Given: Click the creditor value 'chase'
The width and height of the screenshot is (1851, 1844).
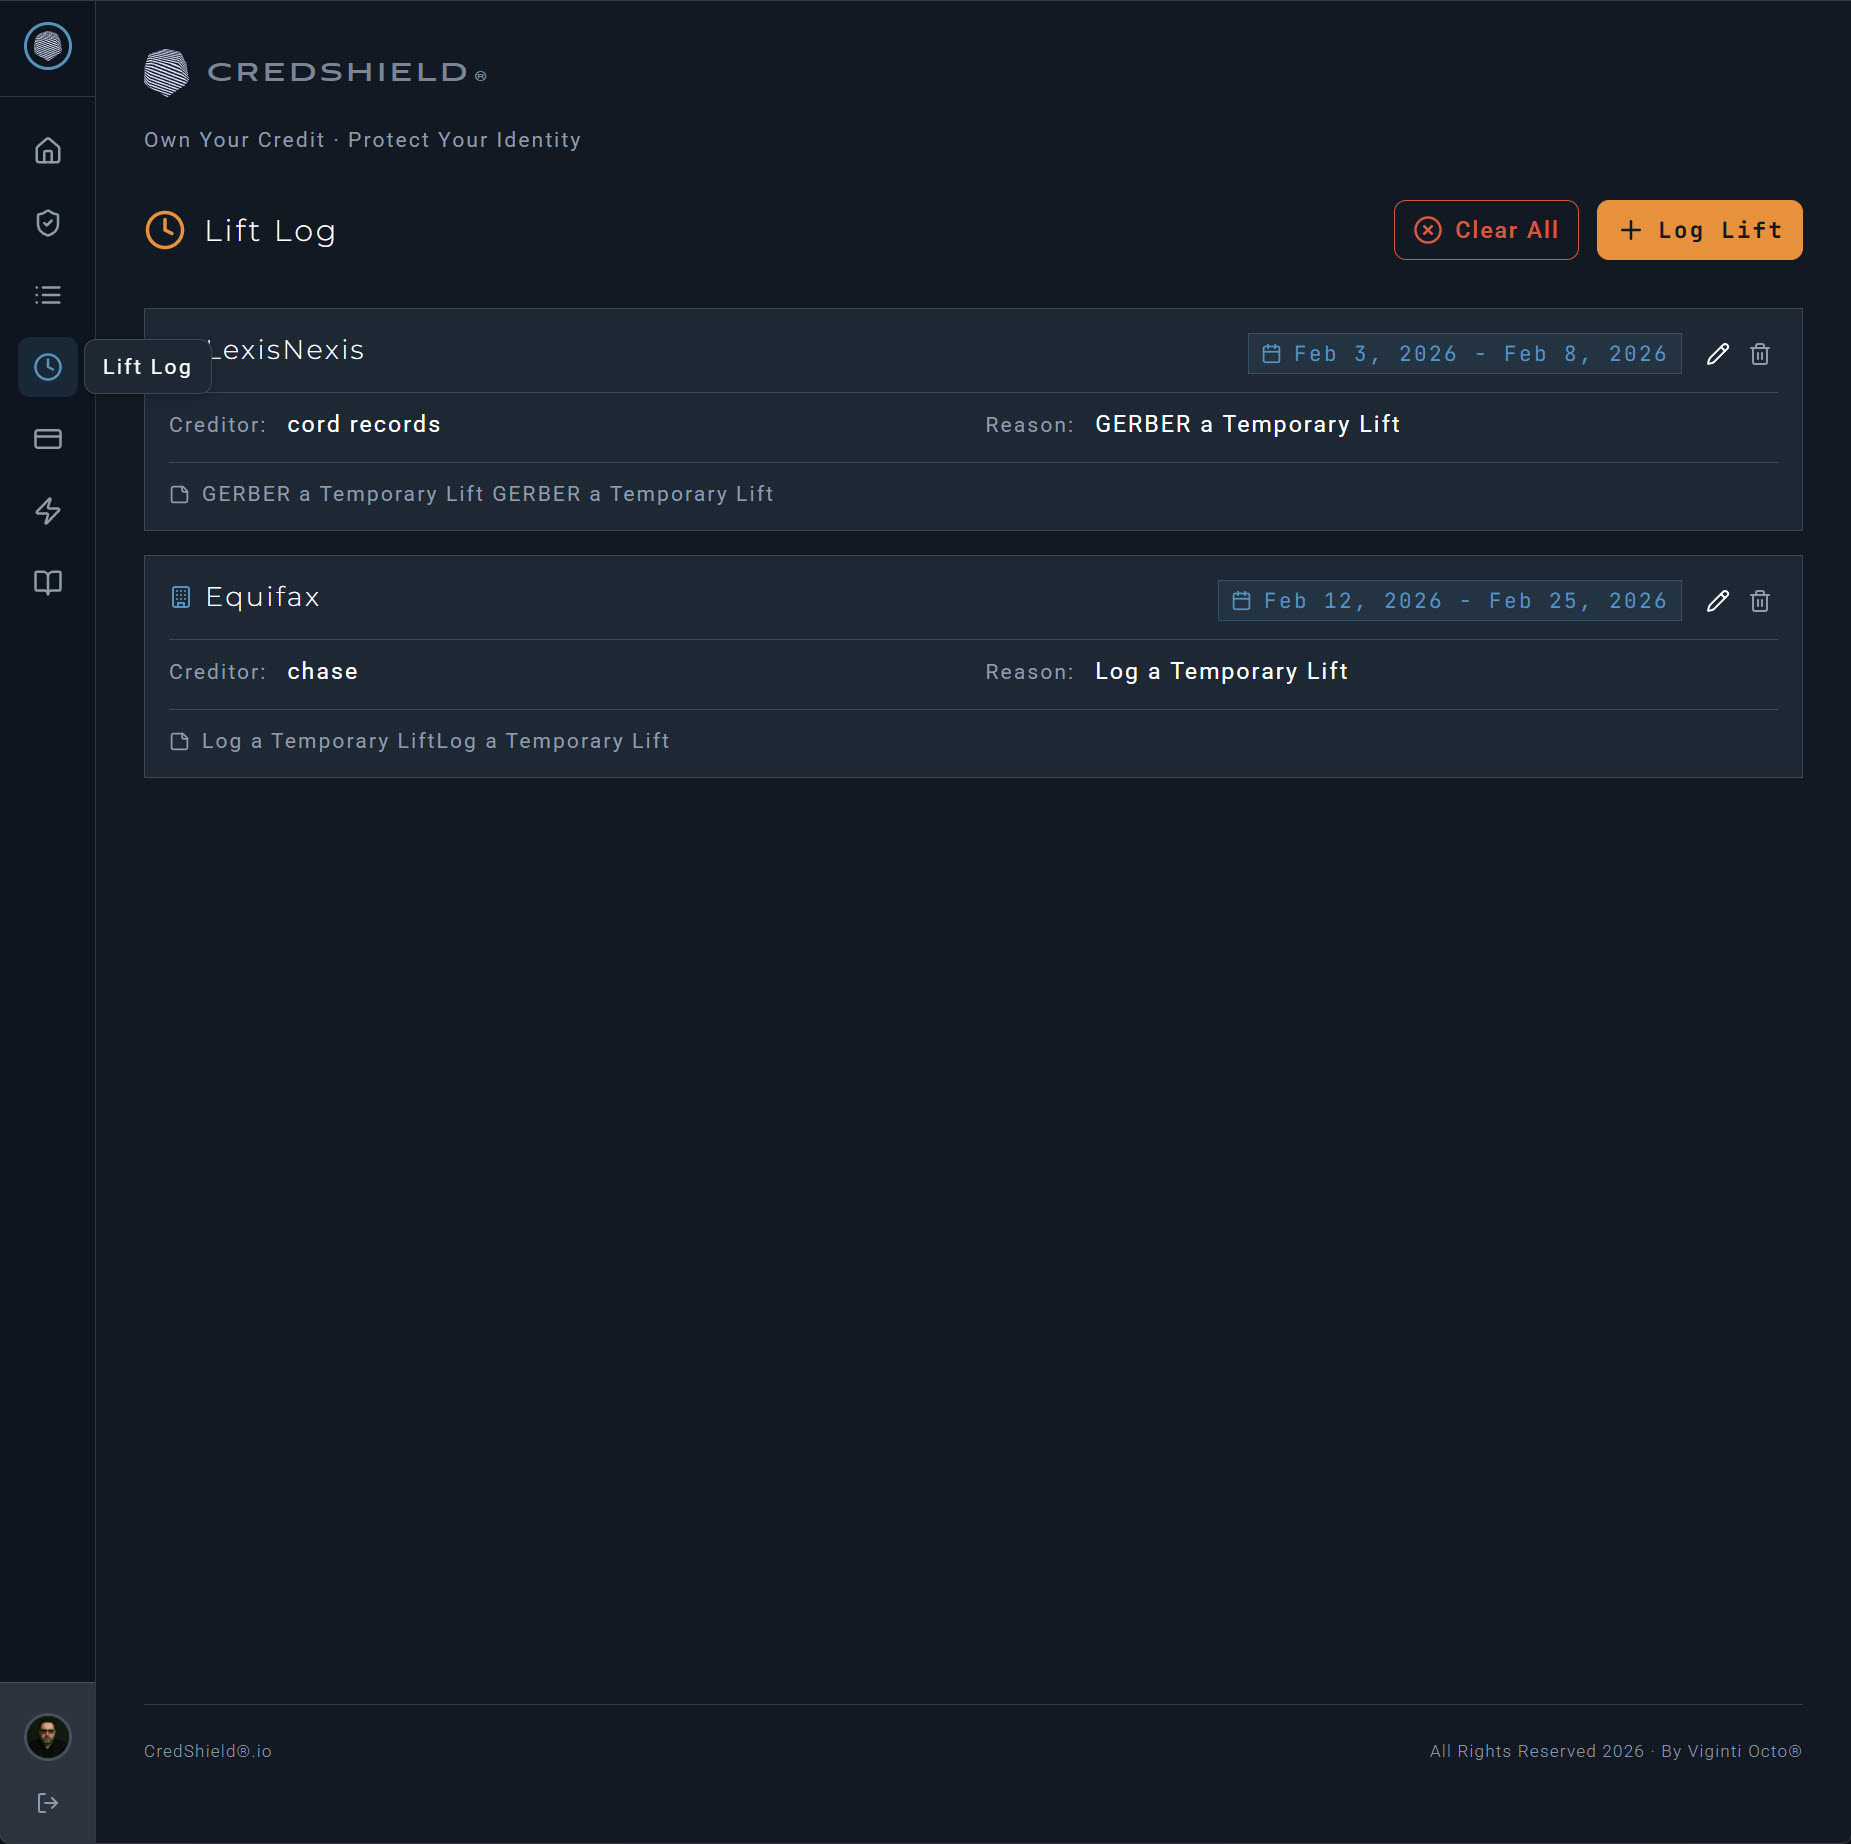Looking at the screenshot, I should [323, 671].
